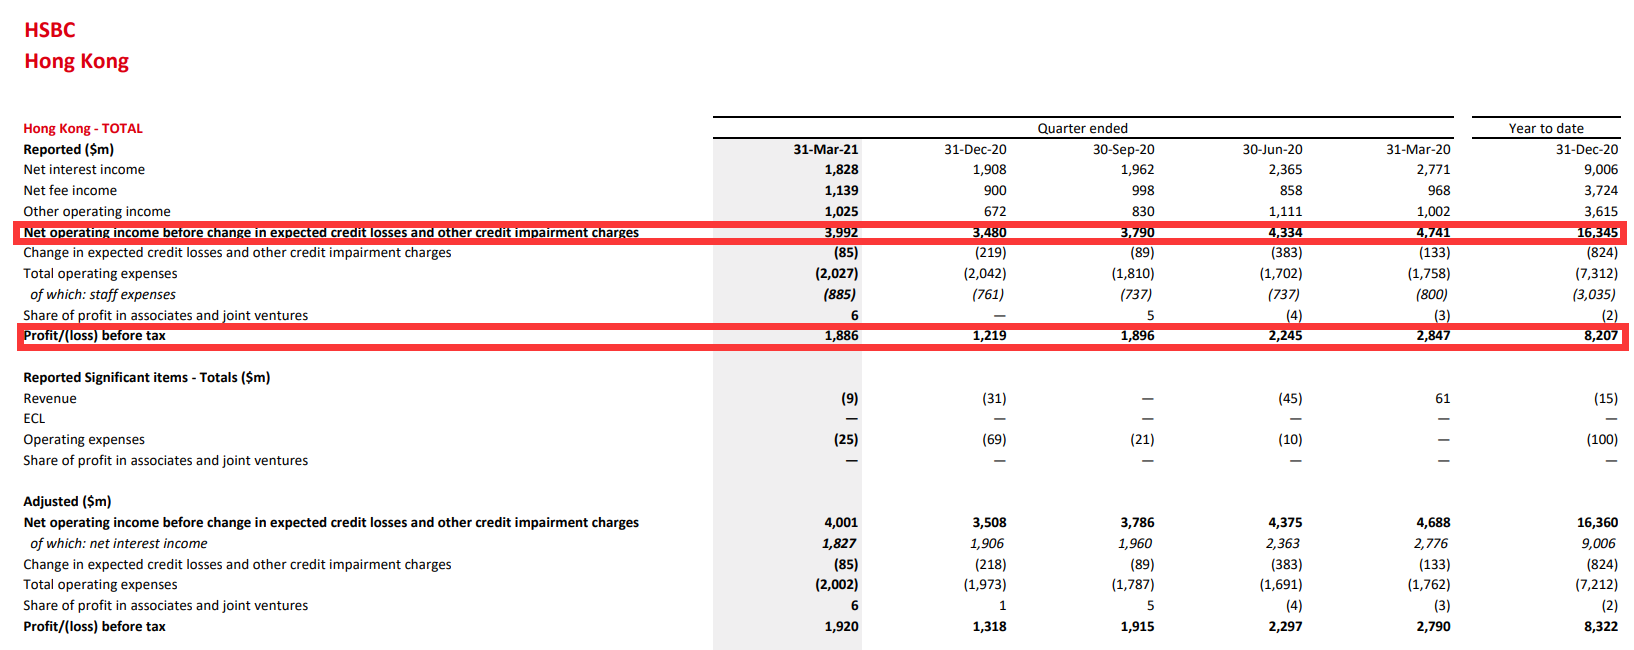Select the Reported ($m) section heading
The height and width of the screenshot is (650, 1634).
click(69, 149)
